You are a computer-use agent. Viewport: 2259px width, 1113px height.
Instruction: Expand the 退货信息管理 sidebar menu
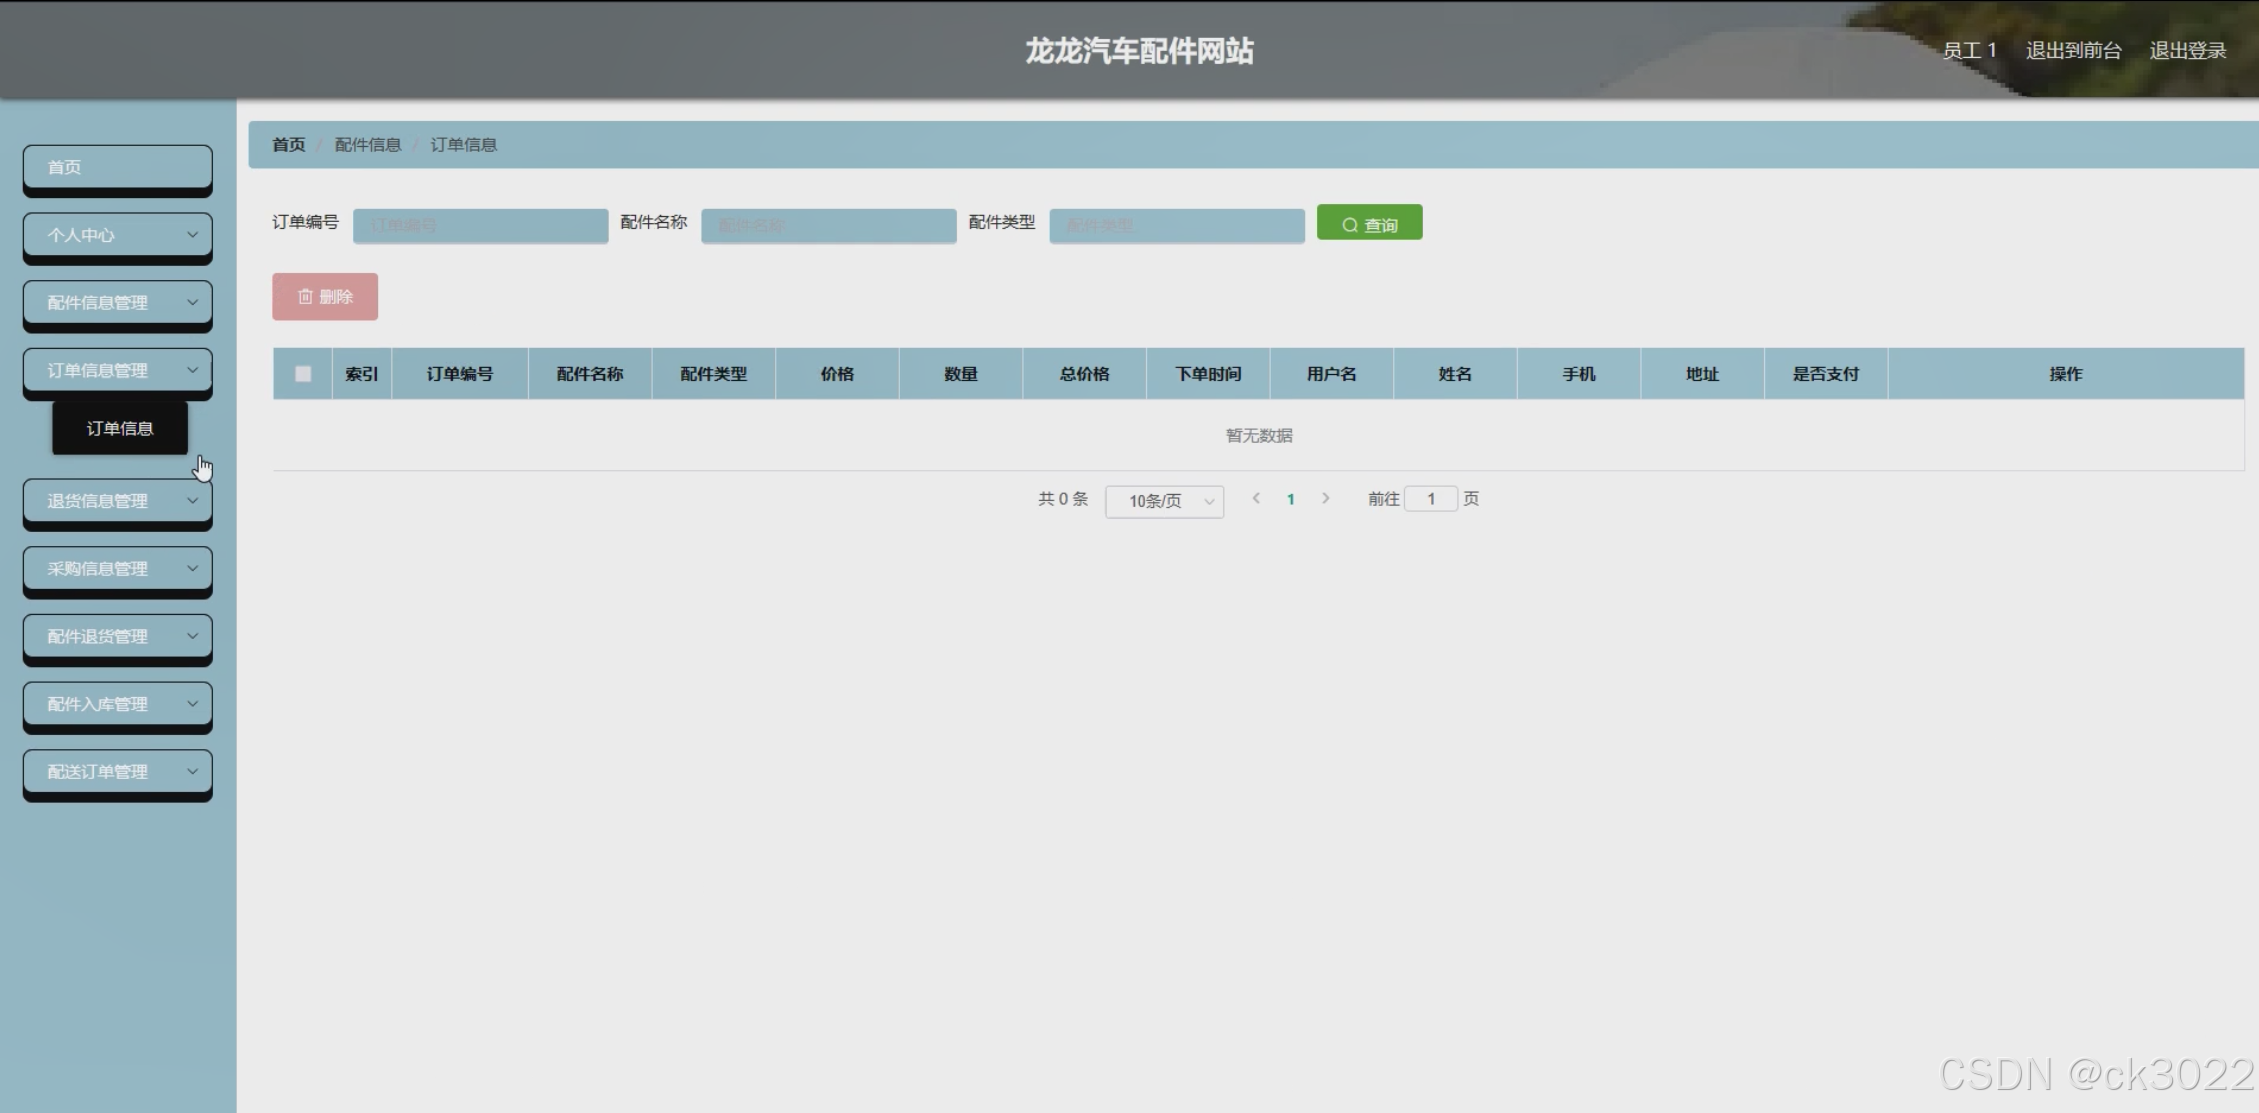[117, 501]
